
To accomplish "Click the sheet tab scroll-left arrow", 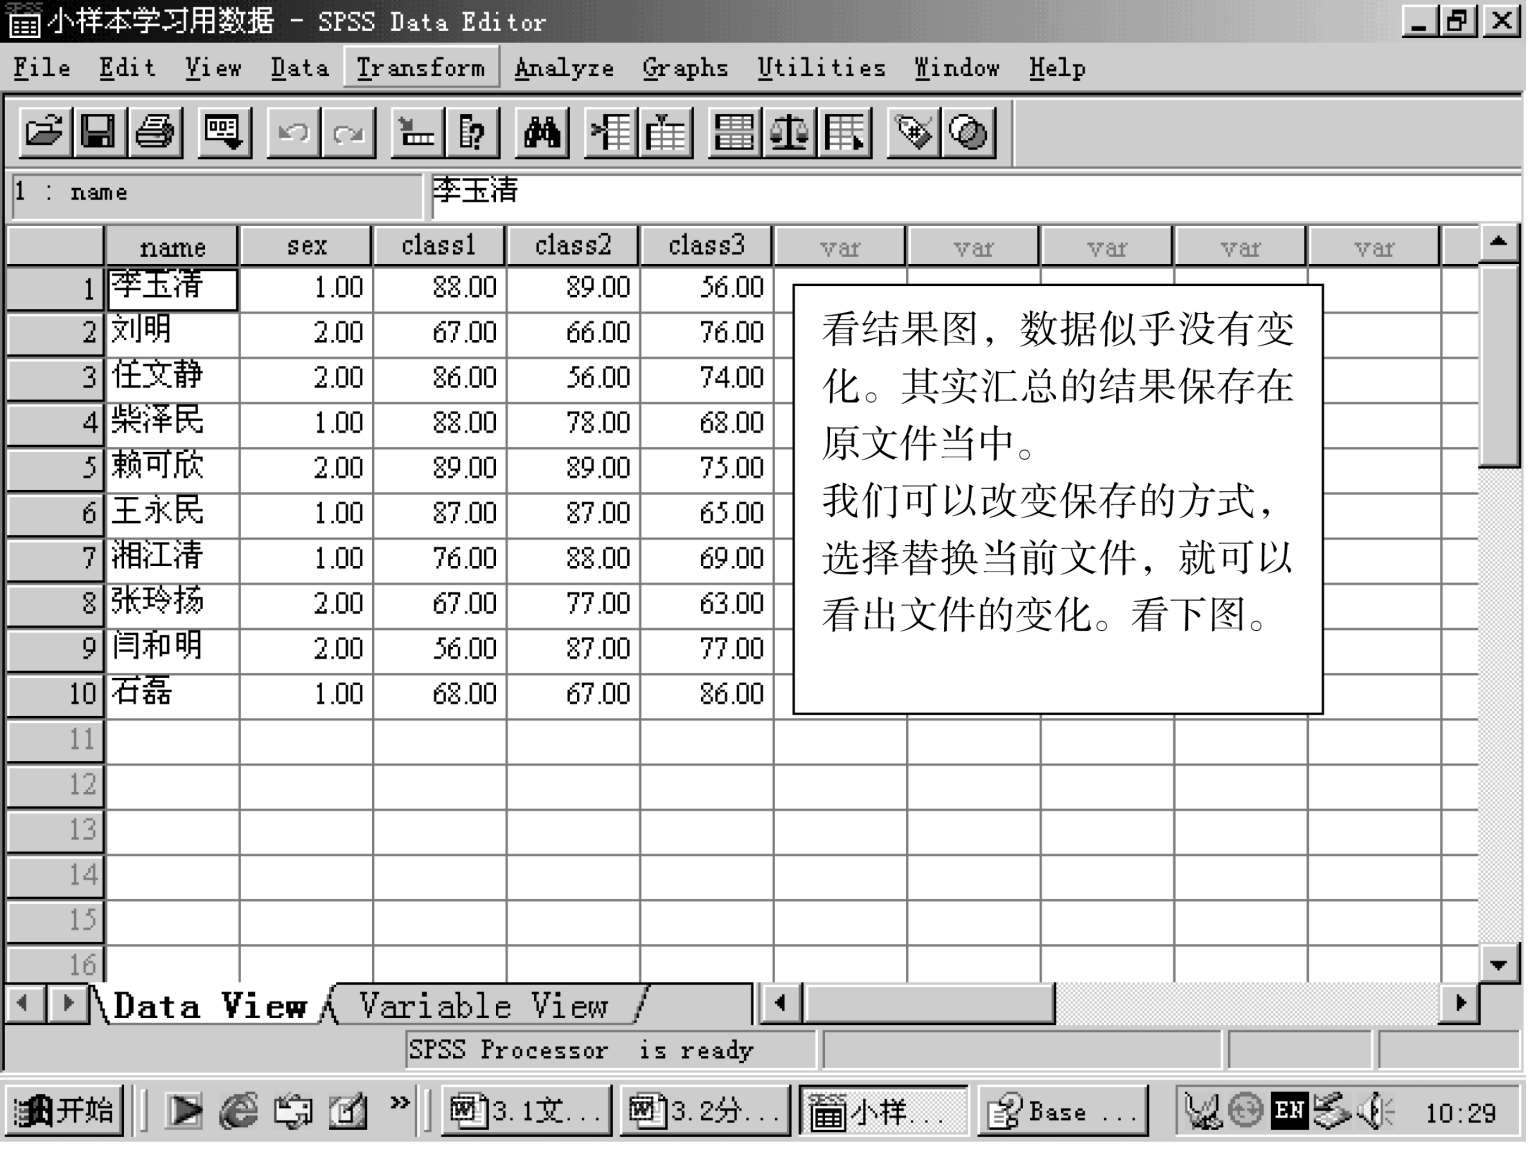I will pyautogui.click(x=24, y=1004).
